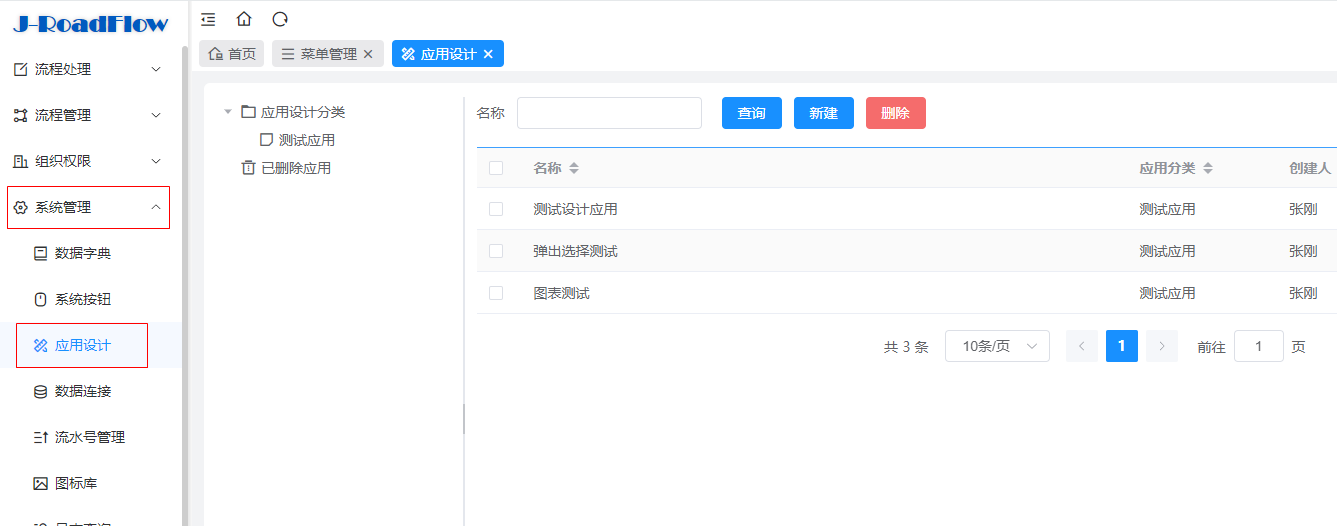The width and height of the screenshot is (1337, 526).
Task: Switch to the 首页 tab
Action: [x=231, y=54]
